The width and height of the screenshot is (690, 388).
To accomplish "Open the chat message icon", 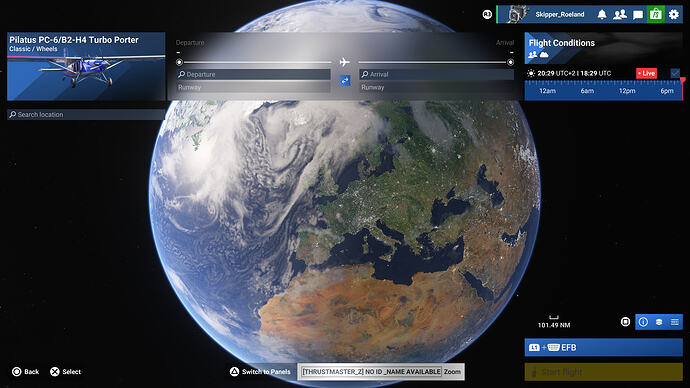I will point(638,15).
